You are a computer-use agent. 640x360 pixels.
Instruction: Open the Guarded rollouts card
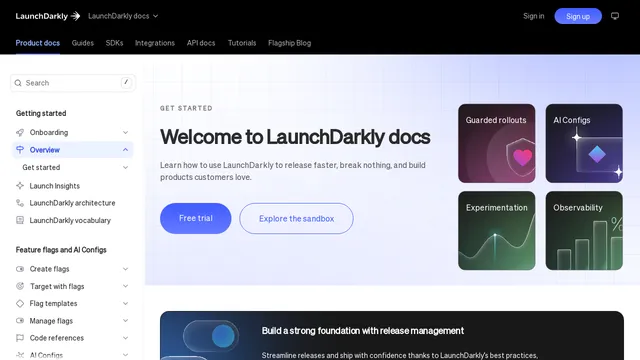(x=496, y=143)
